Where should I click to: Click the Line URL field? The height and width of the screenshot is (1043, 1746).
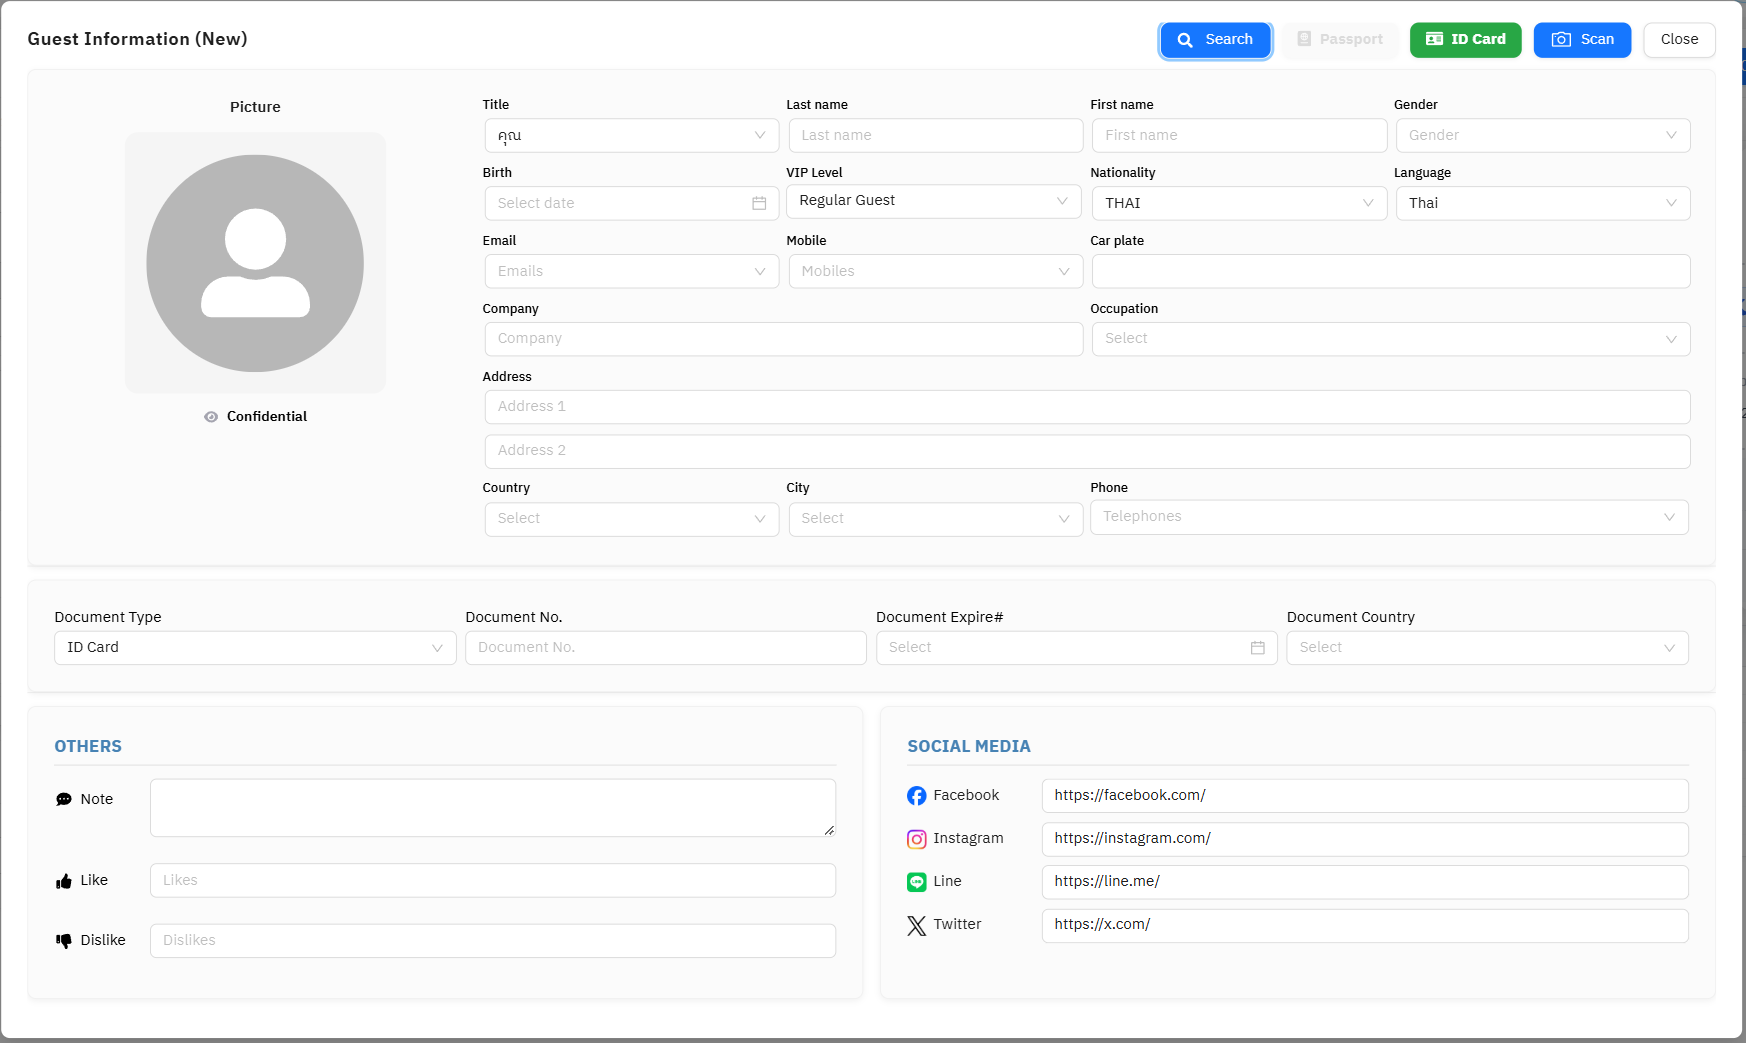coord(1365,882)
